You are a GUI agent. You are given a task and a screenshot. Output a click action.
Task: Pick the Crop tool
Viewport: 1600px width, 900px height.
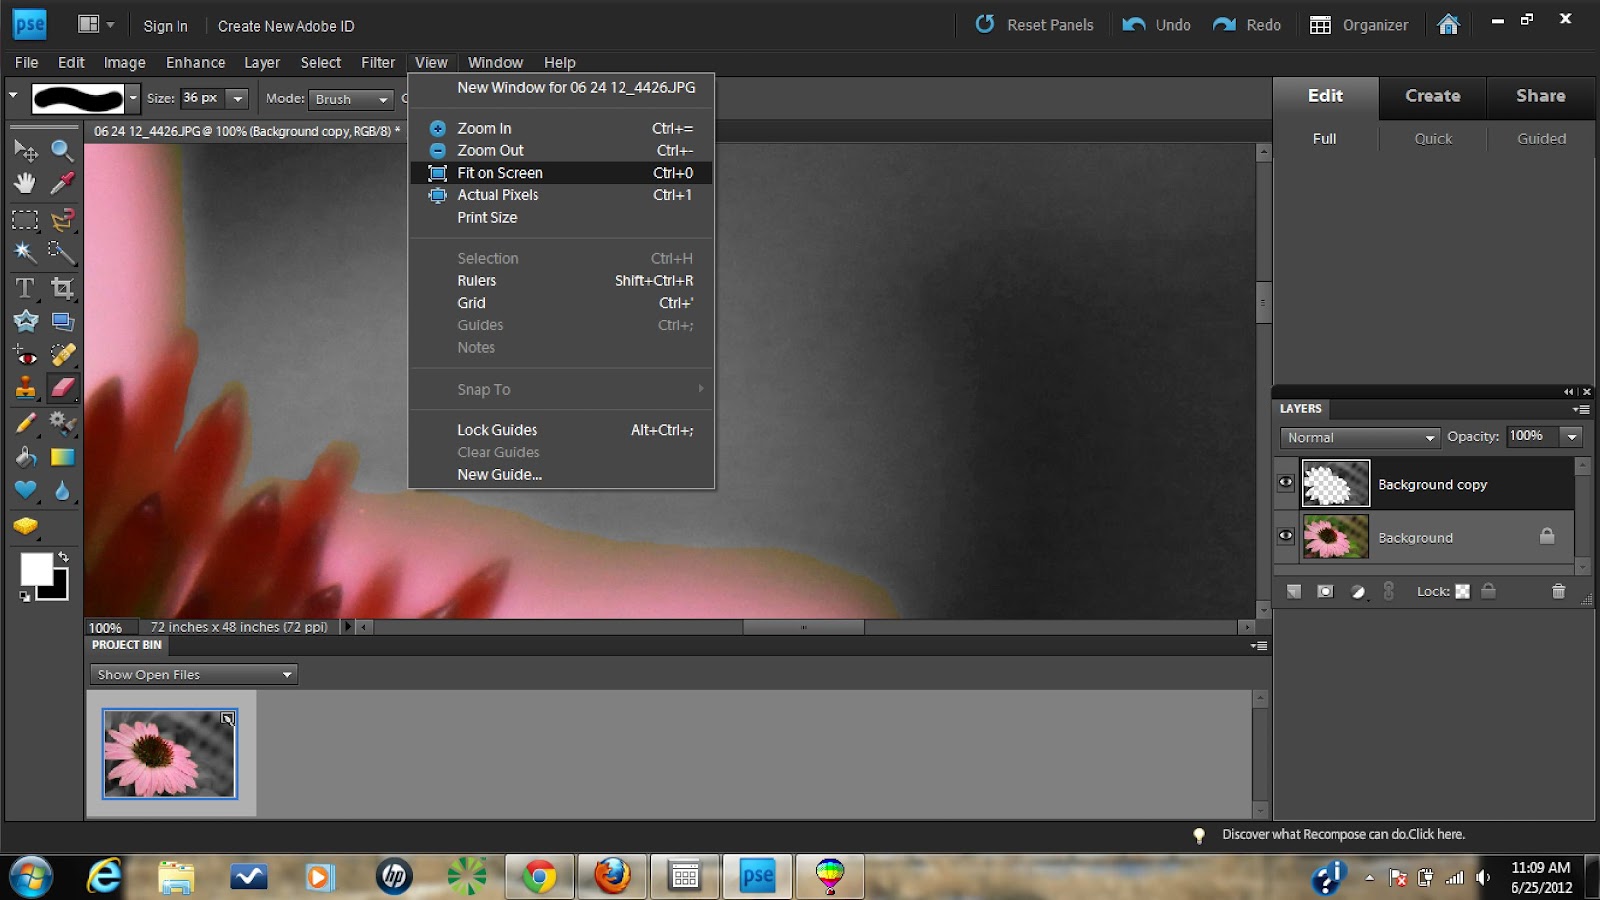pyautogui.click(x=63, y=288)
